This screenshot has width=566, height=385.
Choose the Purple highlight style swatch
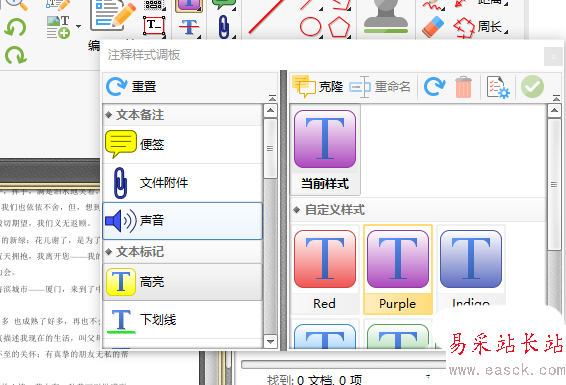398,270
